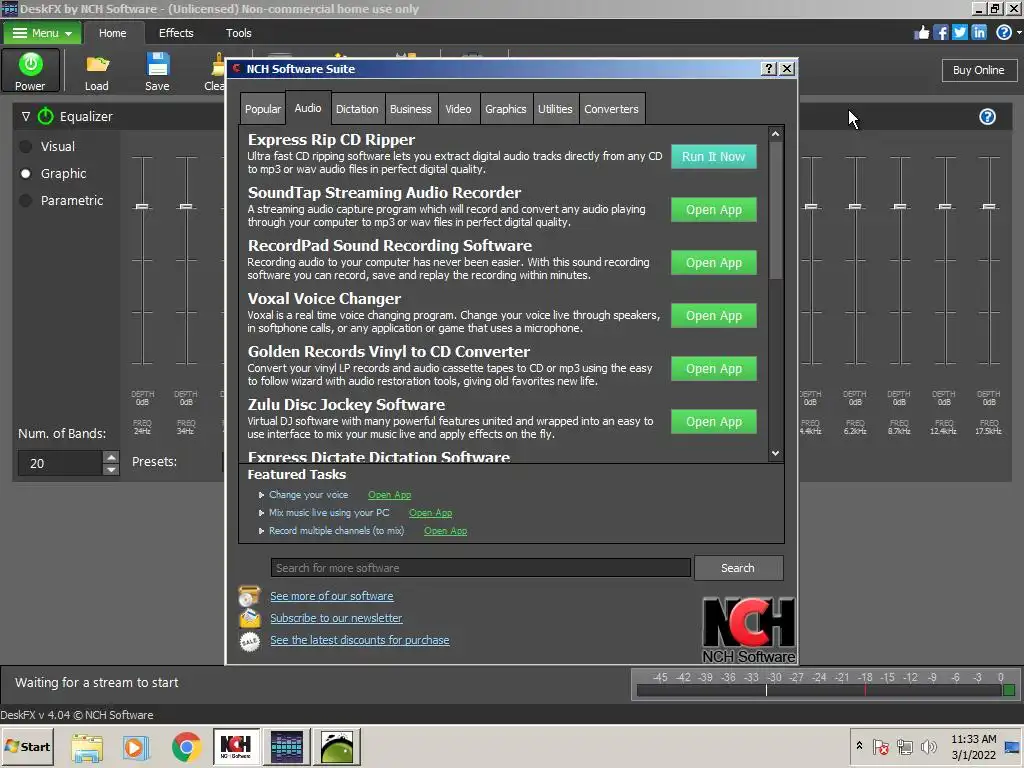The image size is (1024, 768).
Task: Switch to the Video tab
Action: (458, 109)
